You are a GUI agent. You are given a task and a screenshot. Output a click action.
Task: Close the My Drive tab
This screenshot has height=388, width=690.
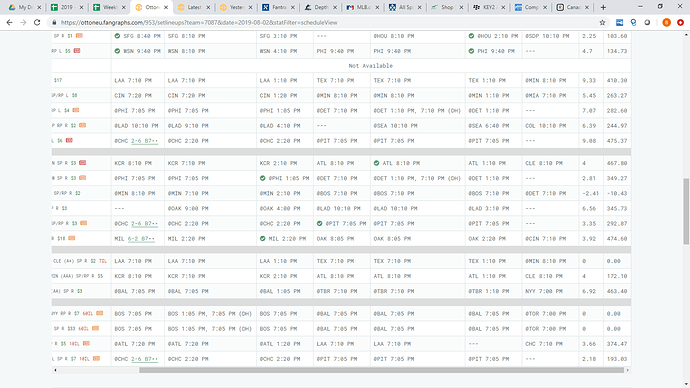(39, 7)
